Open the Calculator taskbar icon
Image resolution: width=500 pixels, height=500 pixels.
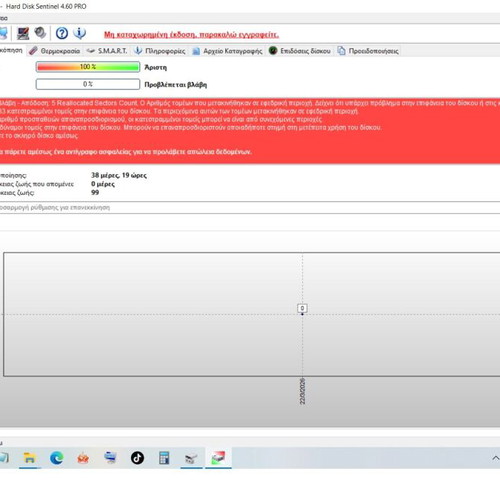(x=164, y=458)
